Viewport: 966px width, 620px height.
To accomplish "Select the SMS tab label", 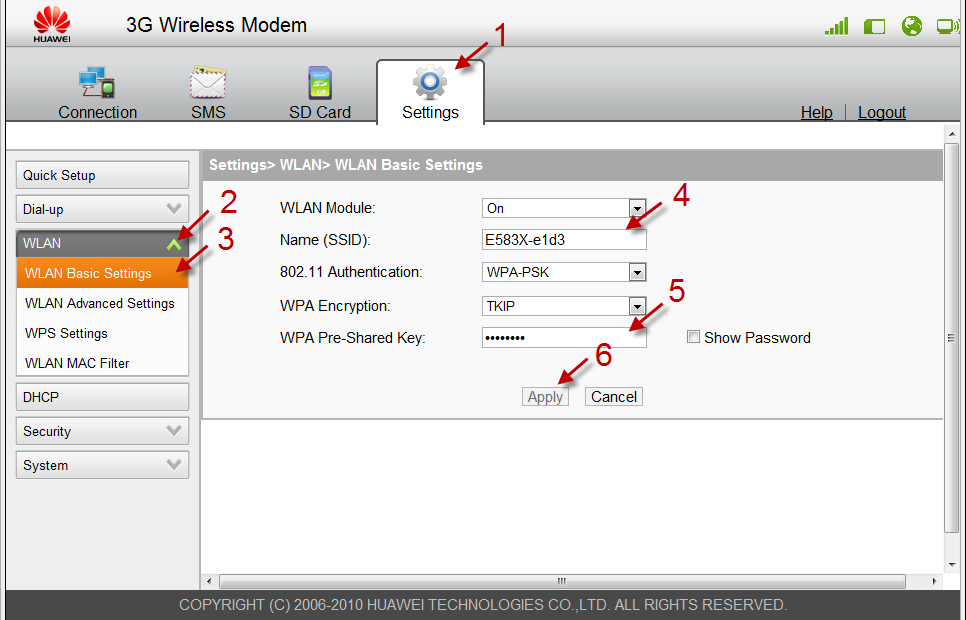I will [208, 112].
